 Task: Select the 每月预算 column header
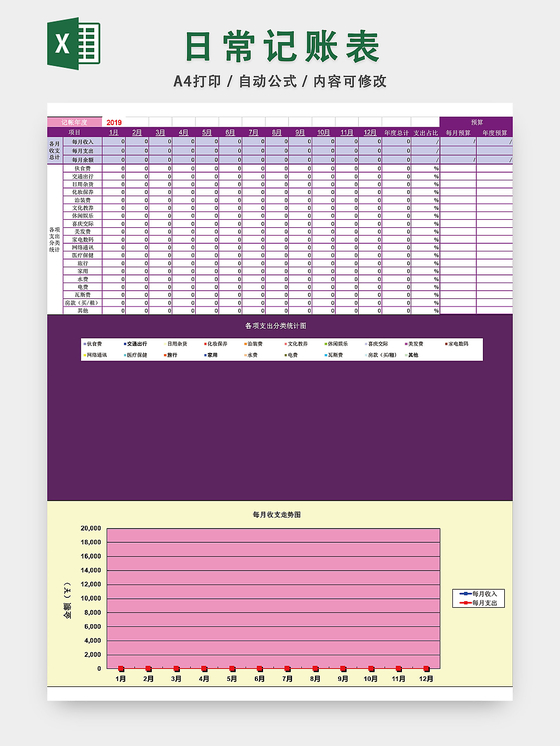click(x=458, y=132)
